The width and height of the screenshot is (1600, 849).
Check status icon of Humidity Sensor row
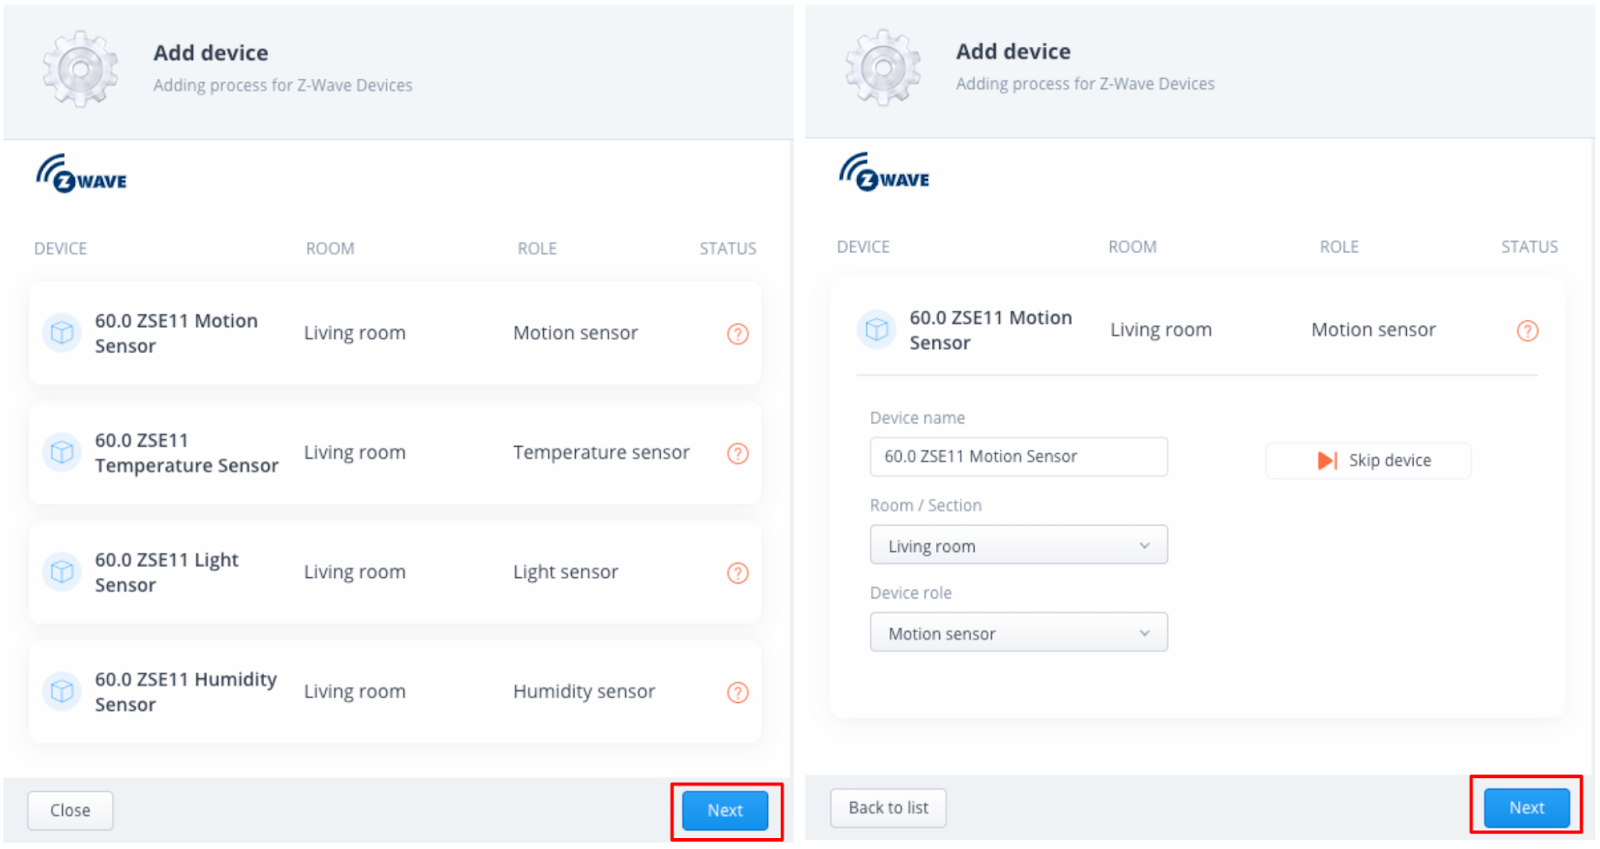[x=738, y=692]
